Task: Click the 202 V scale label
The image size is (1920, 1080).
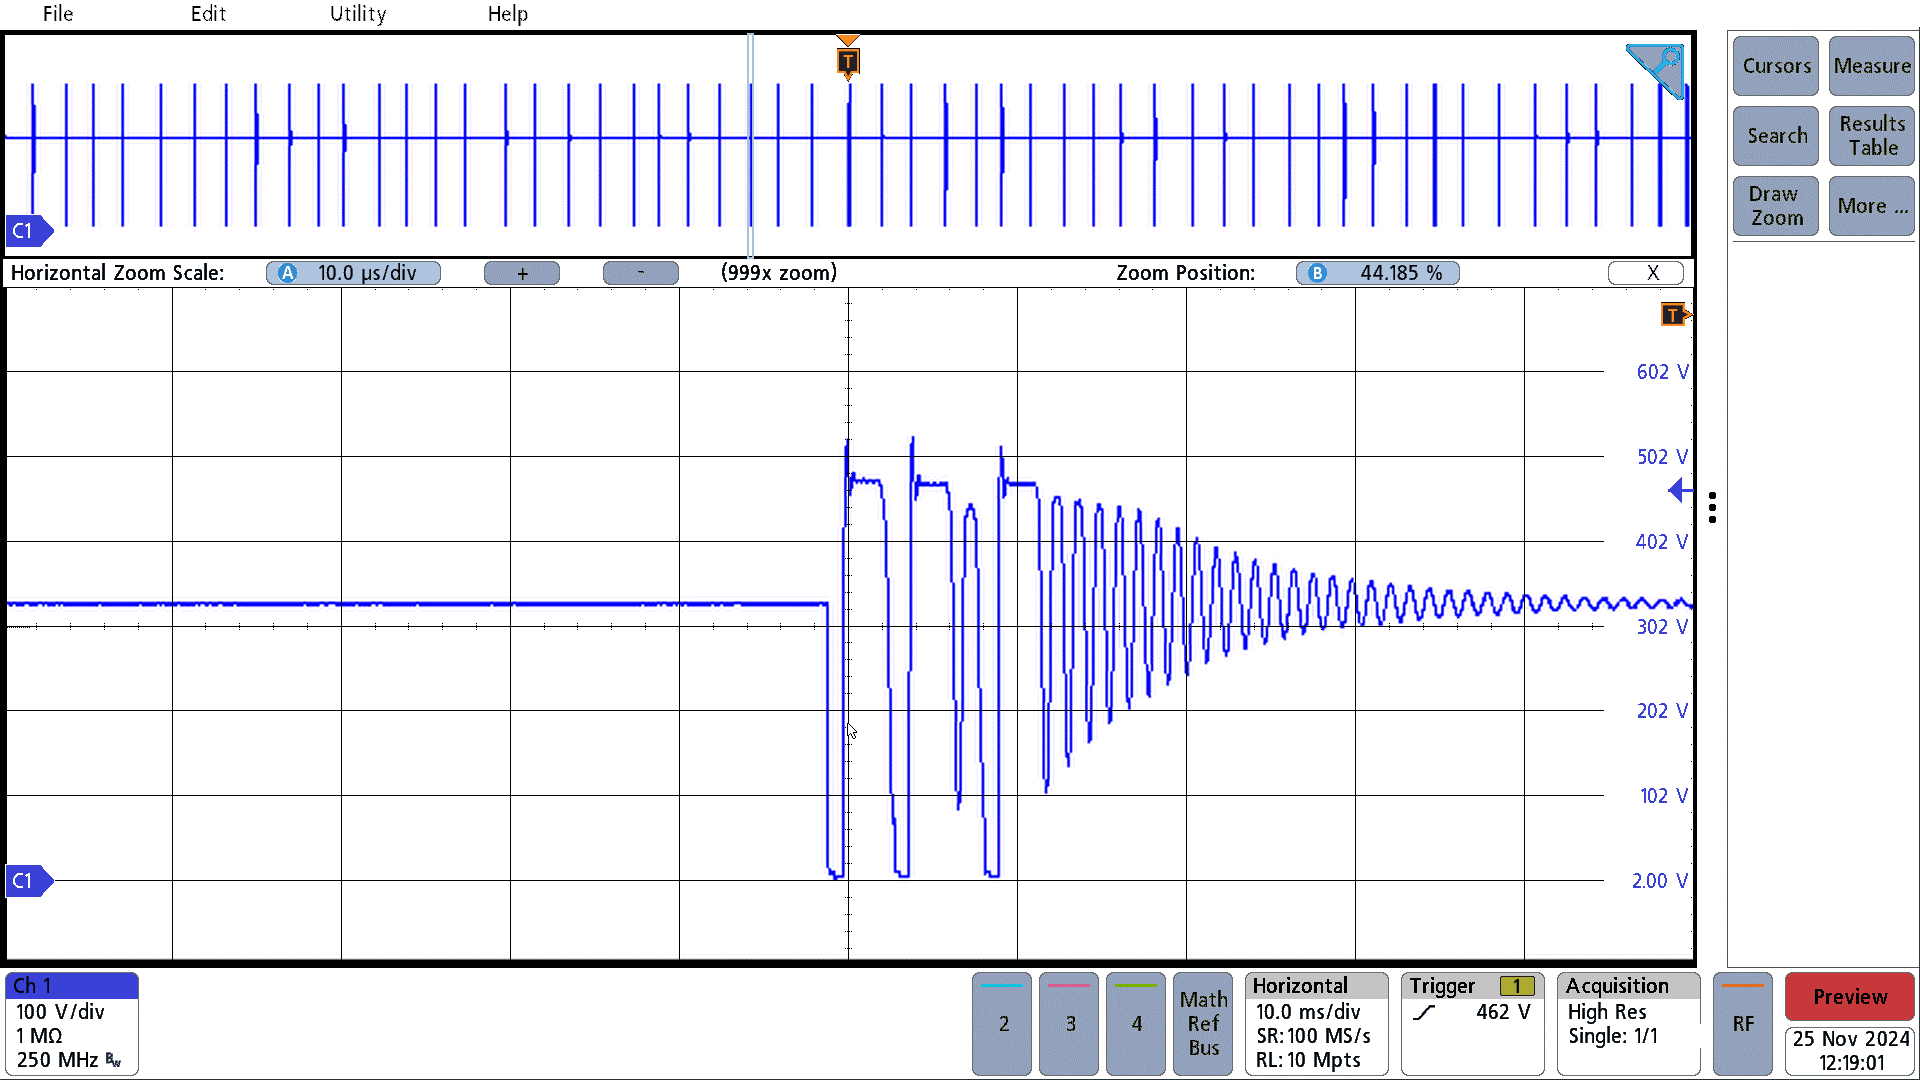Action: click(x=1662, y=711)
